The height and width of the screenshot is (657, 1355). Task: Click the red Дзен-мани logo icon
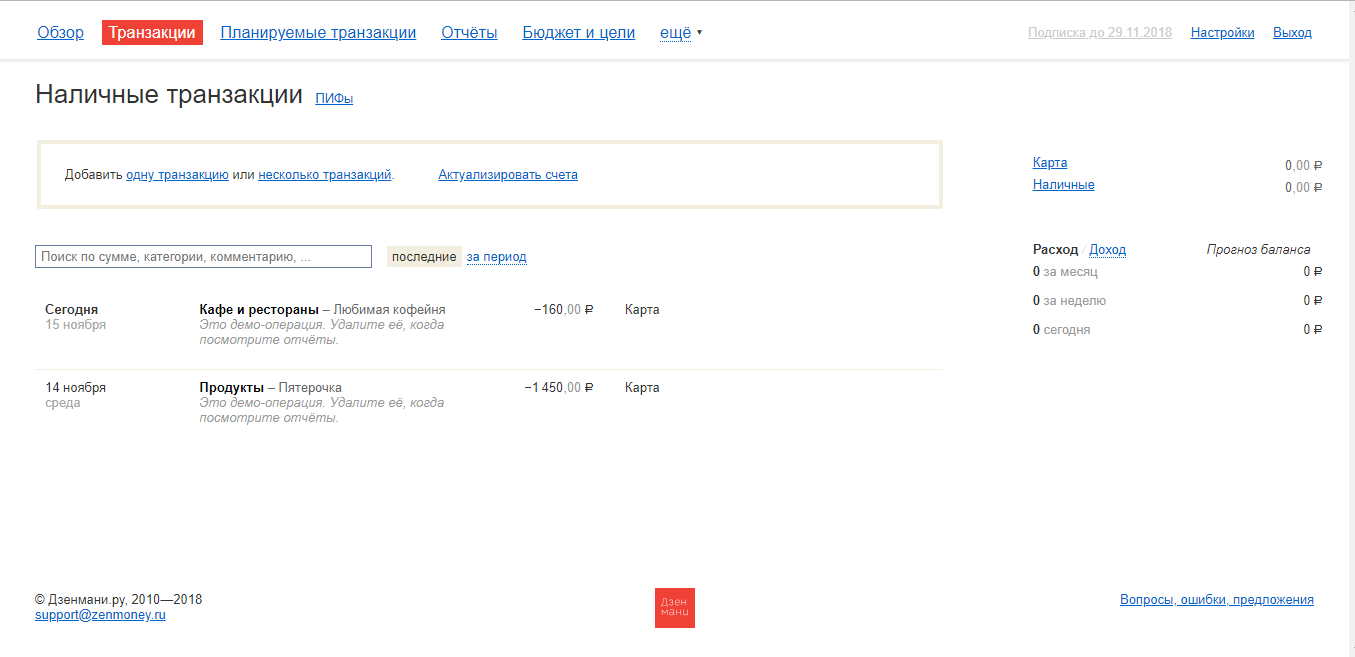(x=674, y=608)
